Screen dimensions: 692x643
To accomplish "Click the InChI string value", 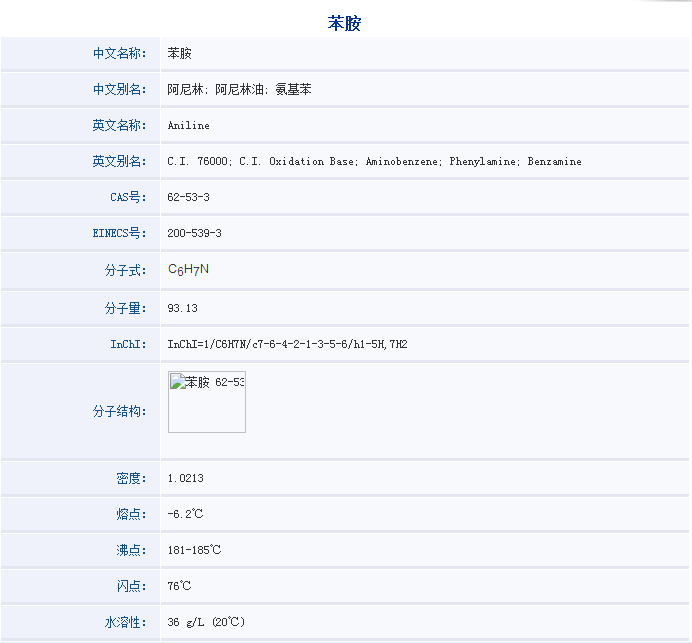I will (x=287, y=344).
